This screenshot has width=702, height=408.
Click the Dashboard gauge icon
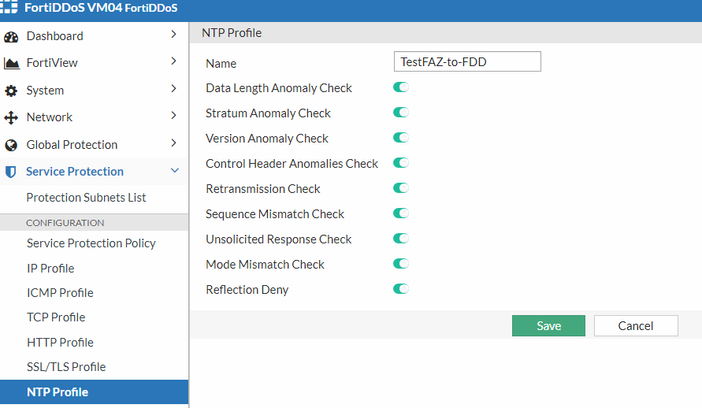click(12, 37)
